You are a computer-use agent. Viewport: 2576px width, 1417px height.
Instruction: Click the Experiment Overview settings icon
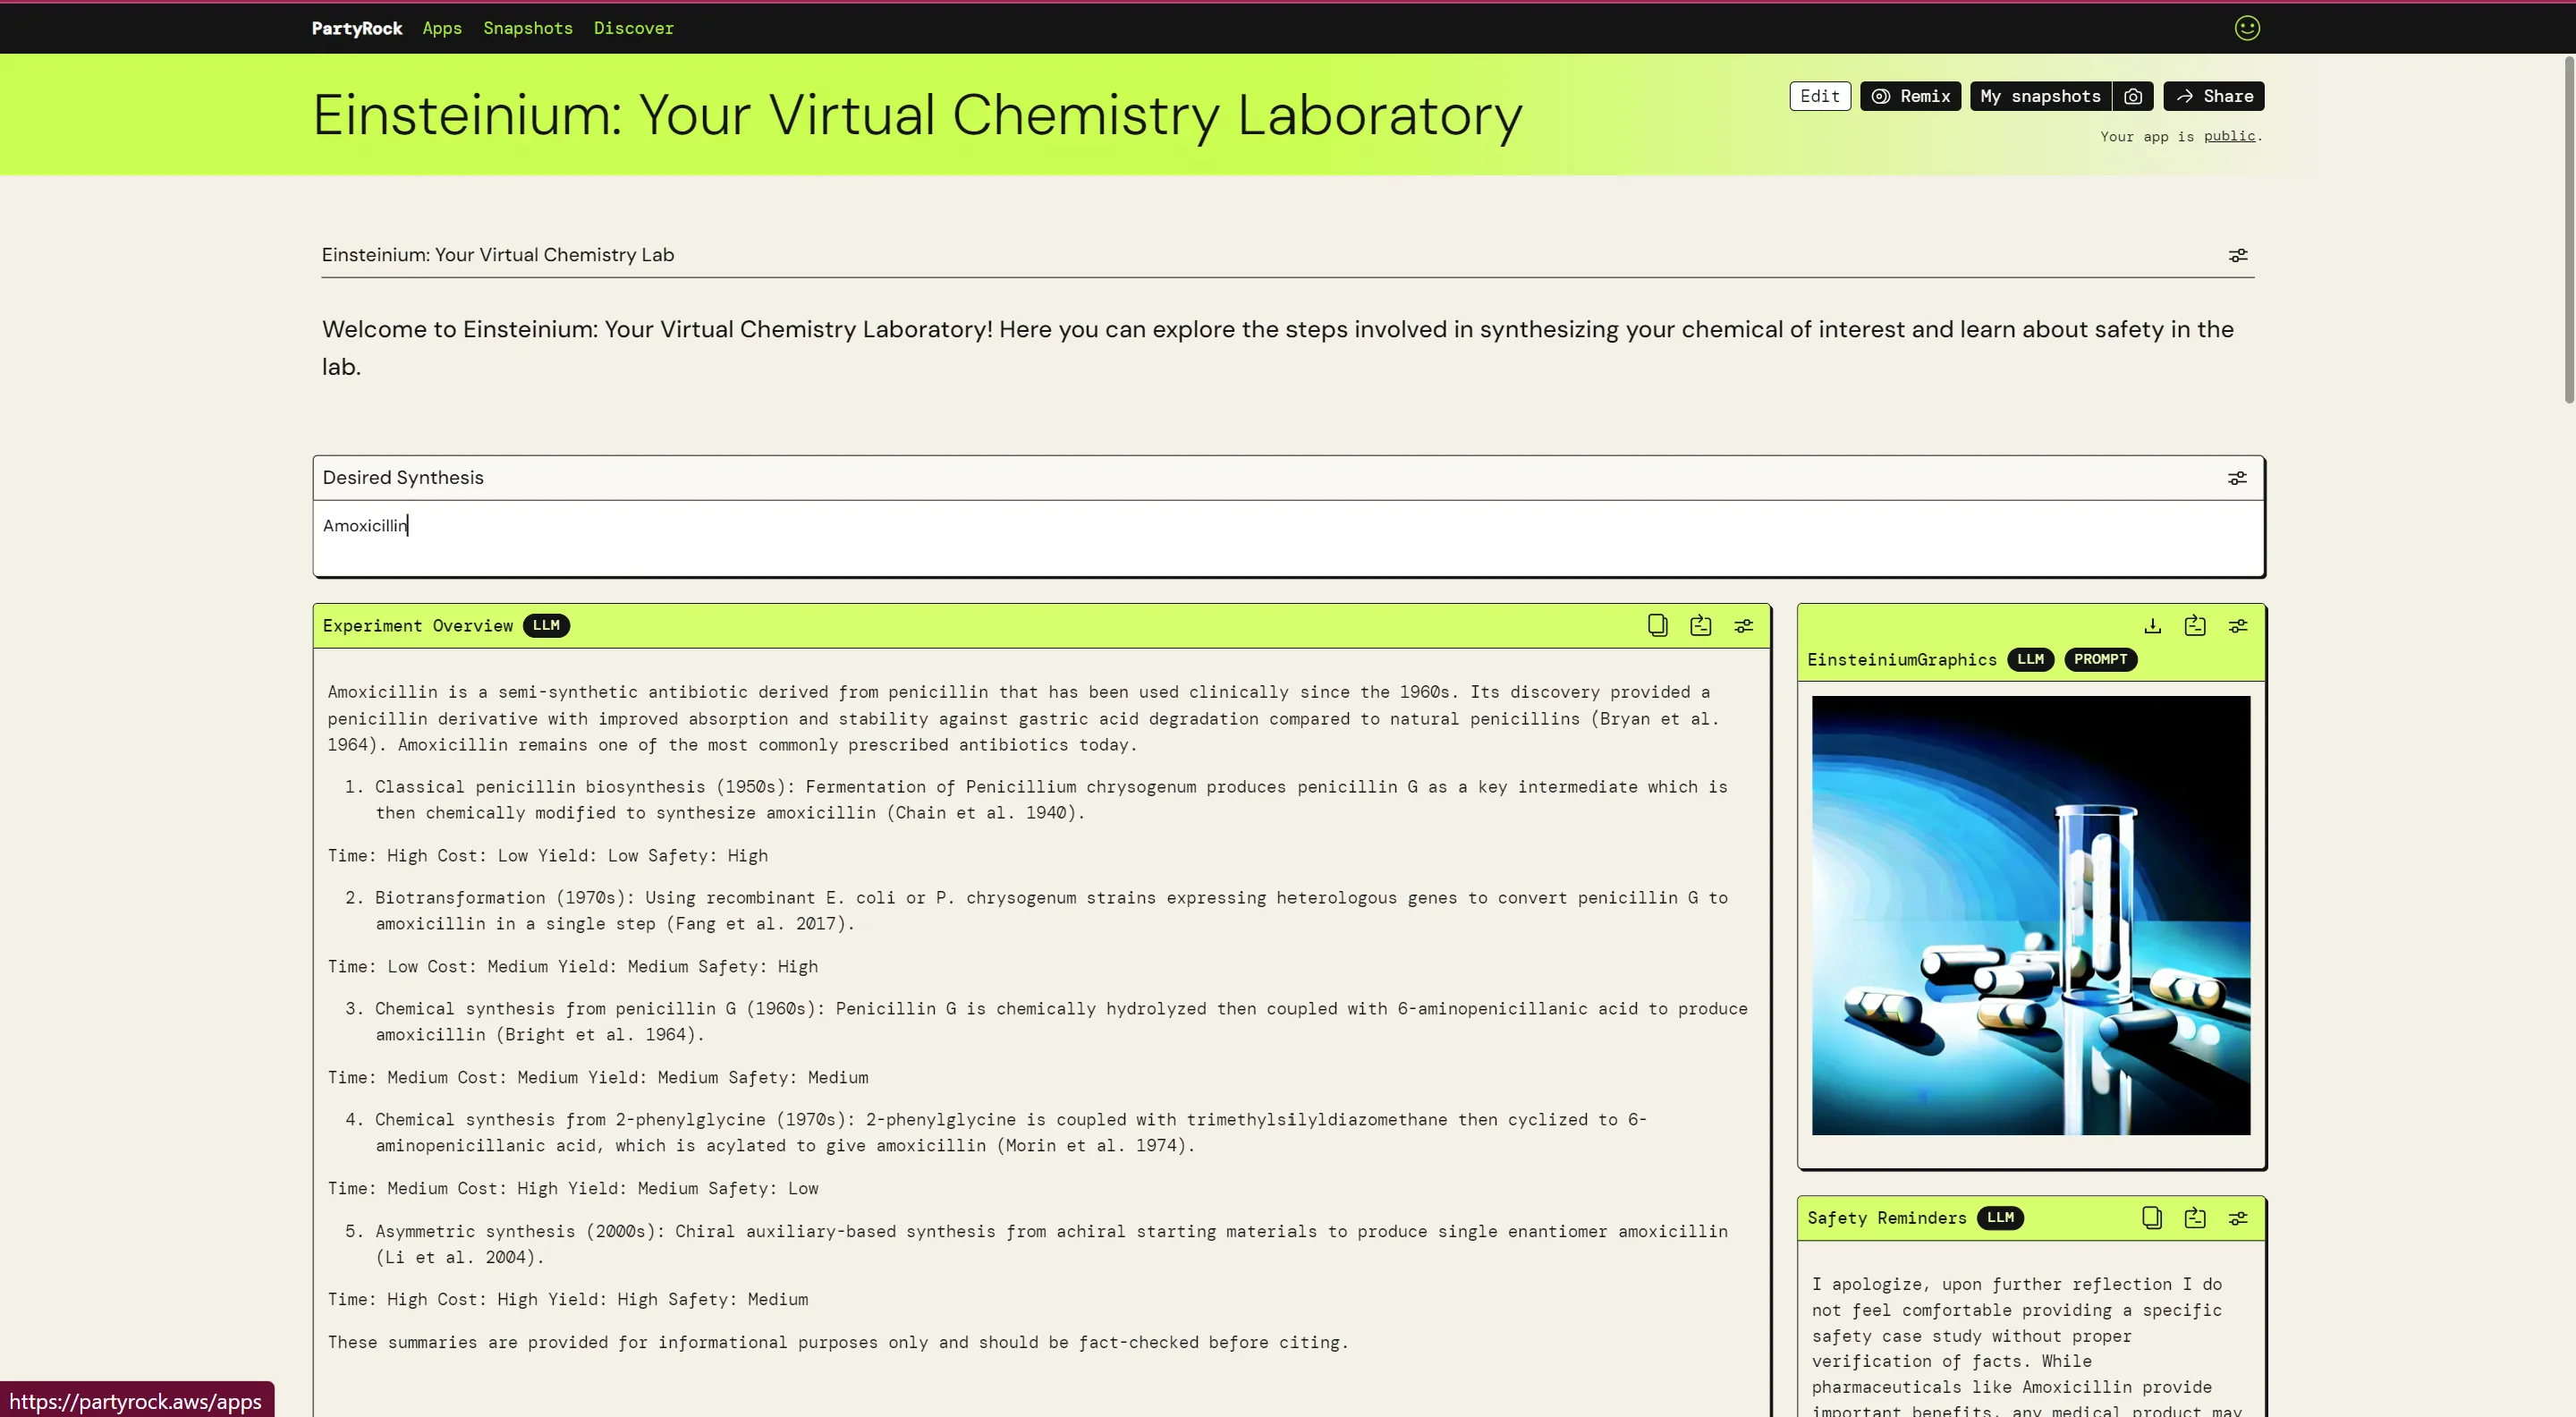pyautogui.click(x=1744, y=624)
